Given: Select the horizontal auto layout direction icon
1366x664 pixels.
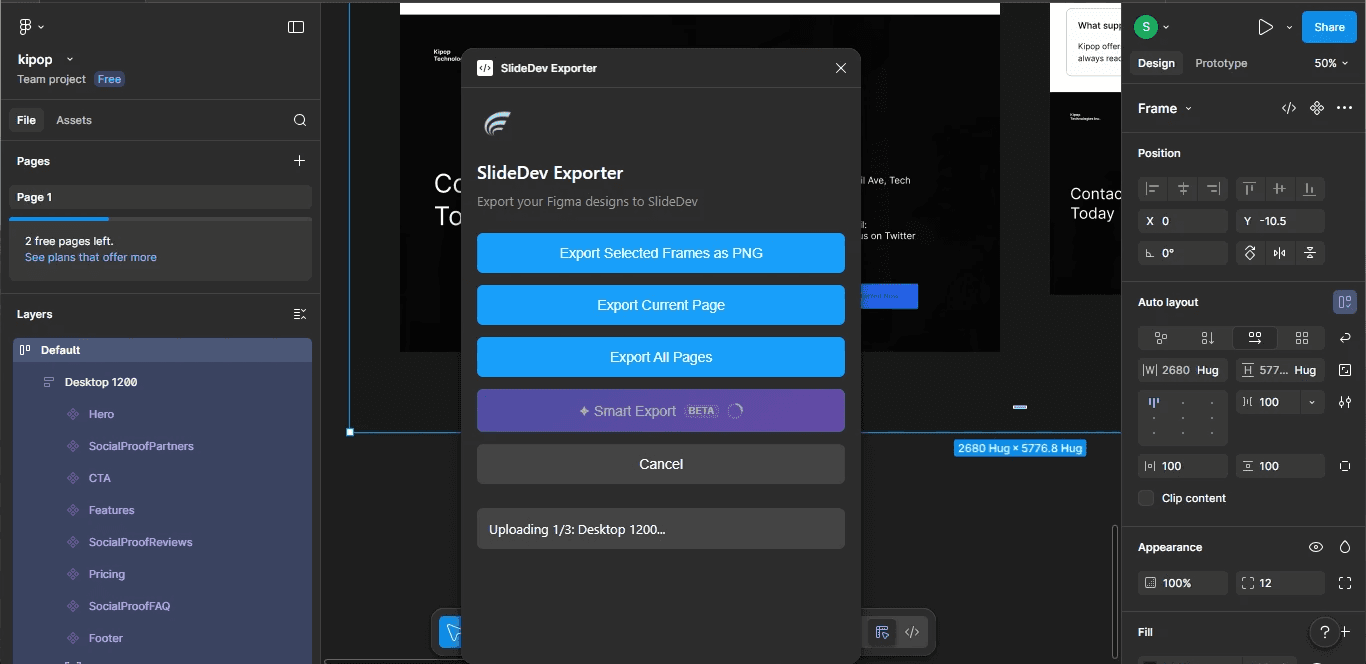Looking at the screenshot, I should point(1254,338).
